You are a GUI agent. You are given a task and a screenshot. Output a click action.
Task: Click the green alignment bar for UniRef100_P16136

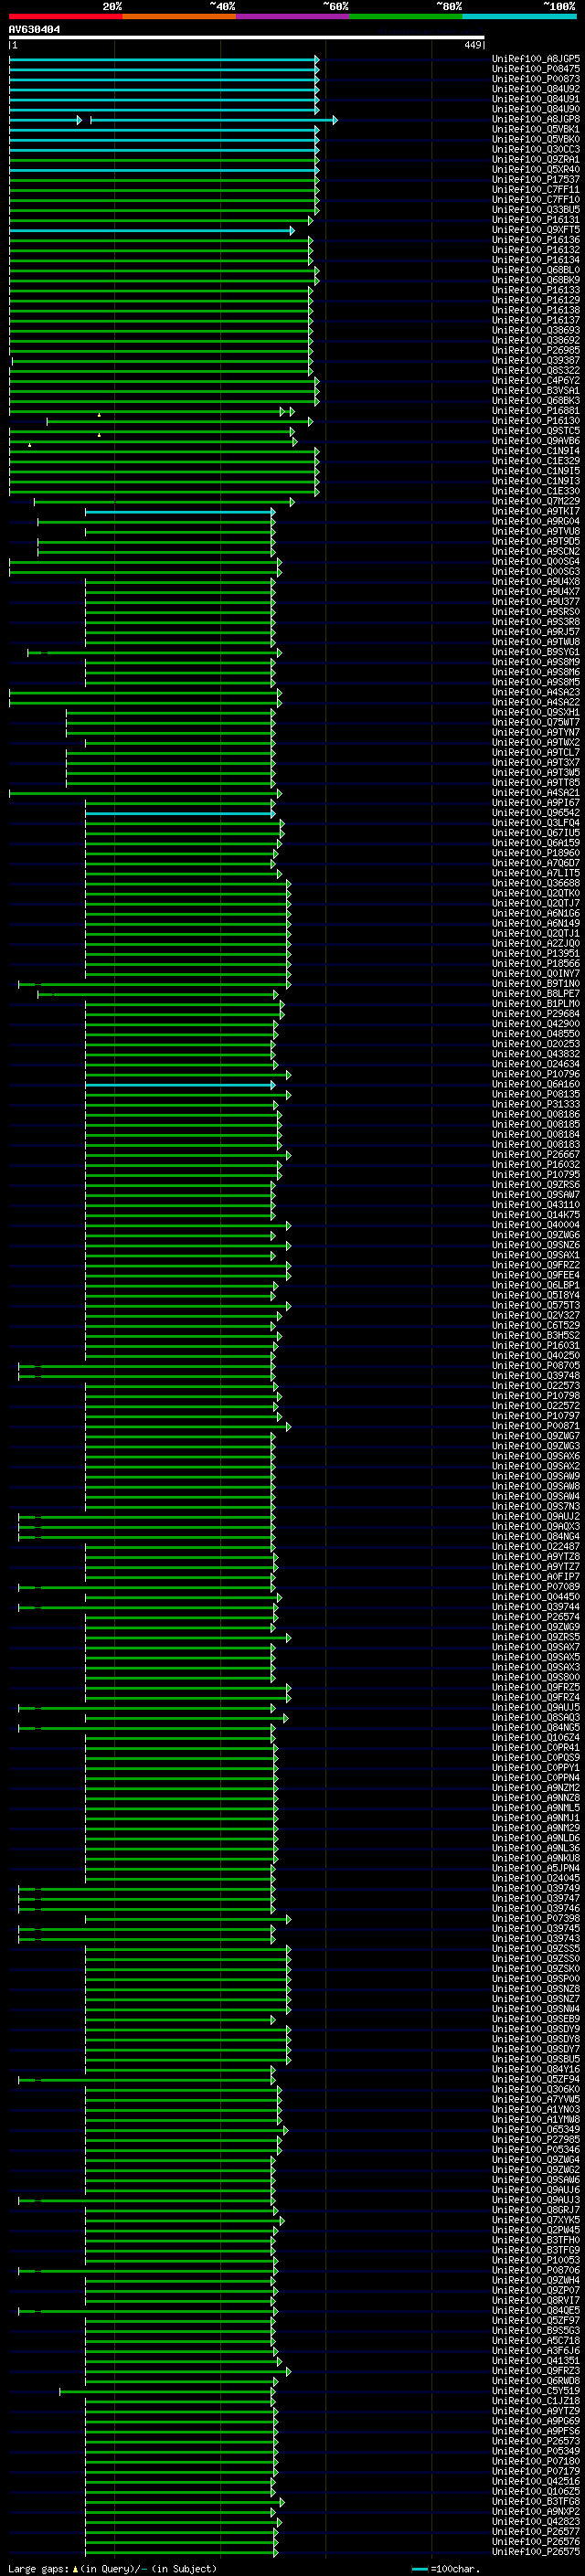[x=161, y=240]
